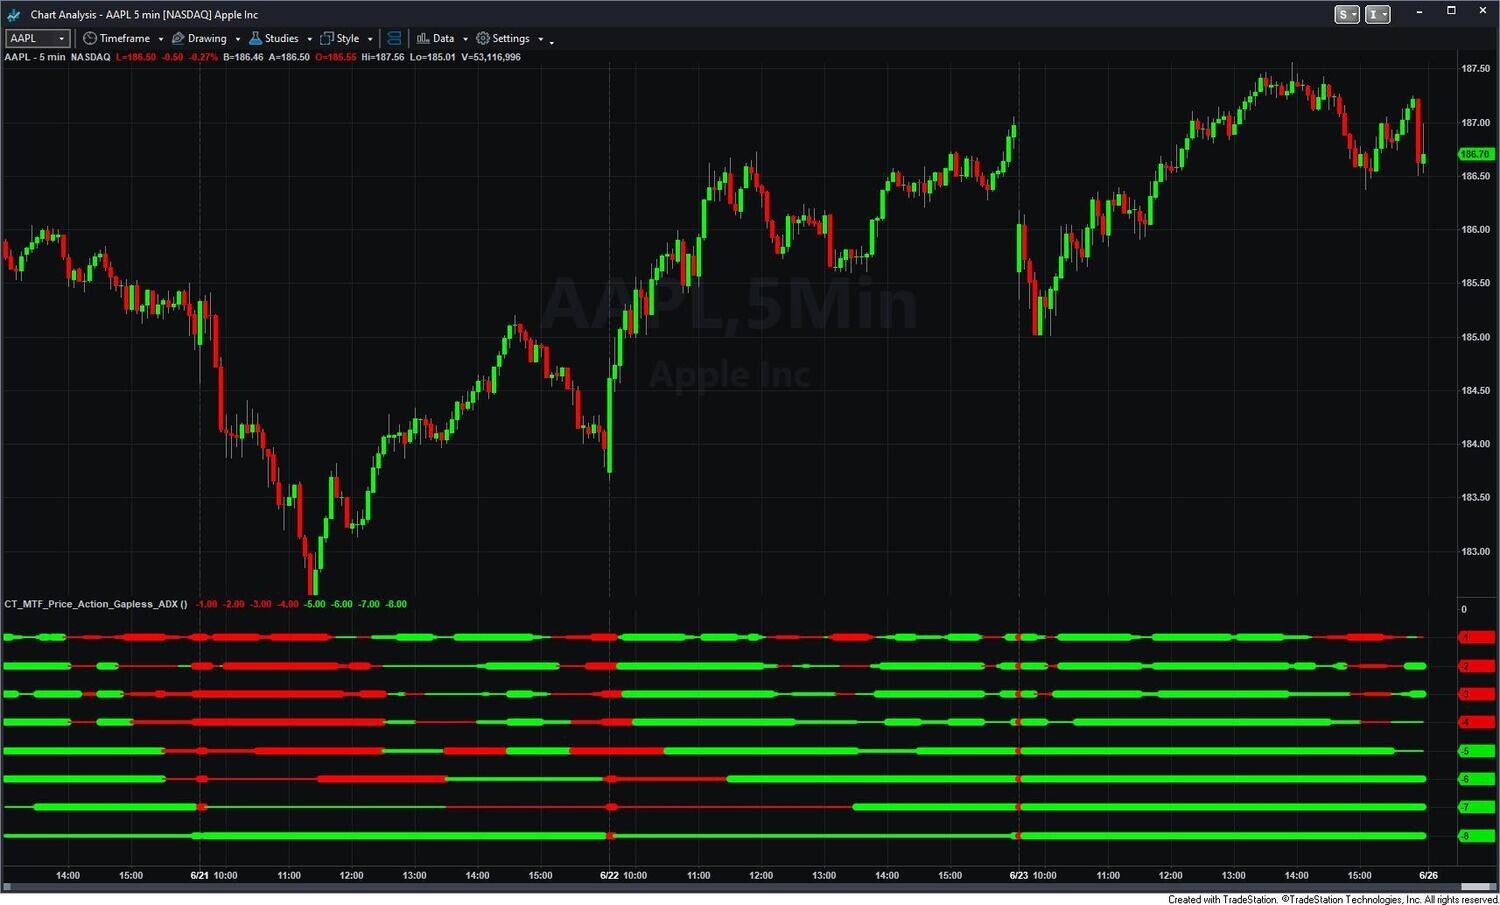The height and width of the screenshot is (905, 1500).
Task: Click the "-0.27%" percent change value
Action: 203,57
